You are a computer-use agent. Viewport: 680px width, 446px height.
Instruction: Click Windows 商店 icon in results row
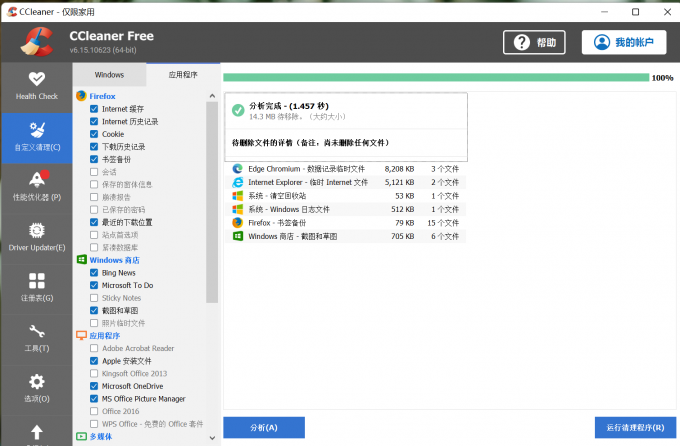coord(238,236)
